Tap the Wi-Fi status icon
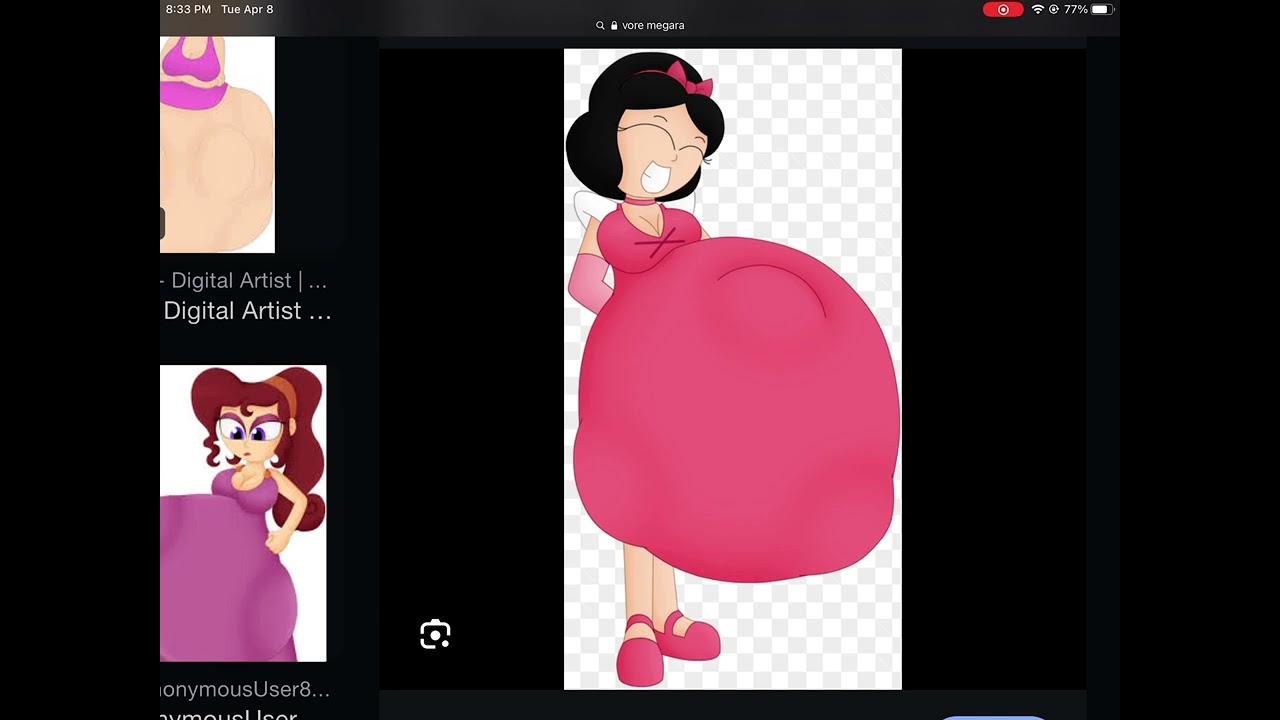Image resolution: width=1280 pixels, height=720 pixels. click(1038, 9)
